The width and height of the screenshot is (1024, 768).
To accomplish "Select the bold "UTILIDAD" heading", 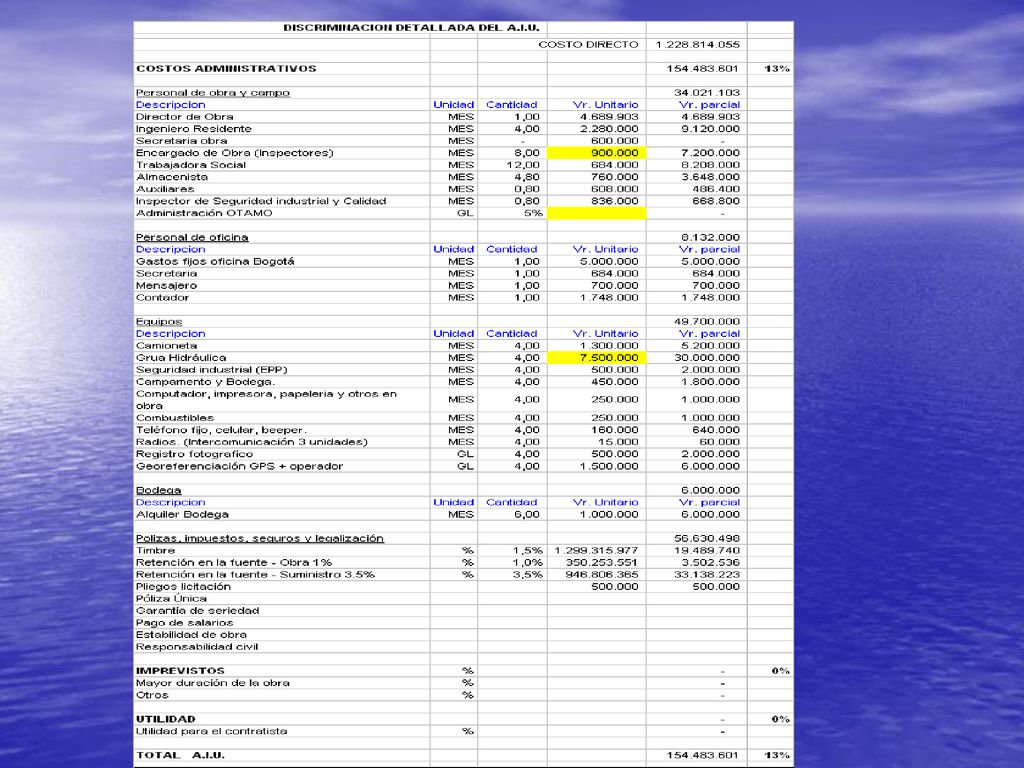I will tap(165, 719).
